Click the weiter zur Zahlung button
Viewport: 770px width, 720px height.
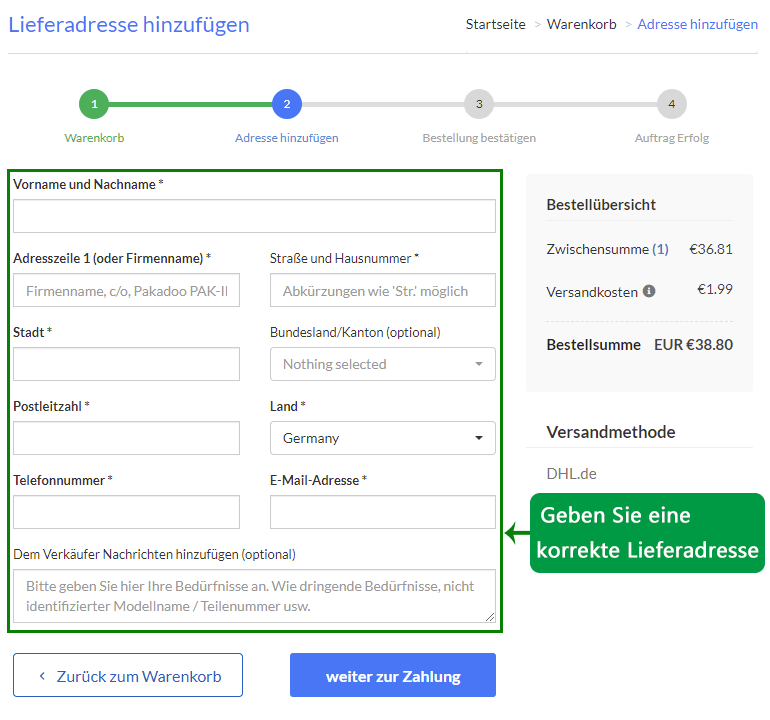393,676
